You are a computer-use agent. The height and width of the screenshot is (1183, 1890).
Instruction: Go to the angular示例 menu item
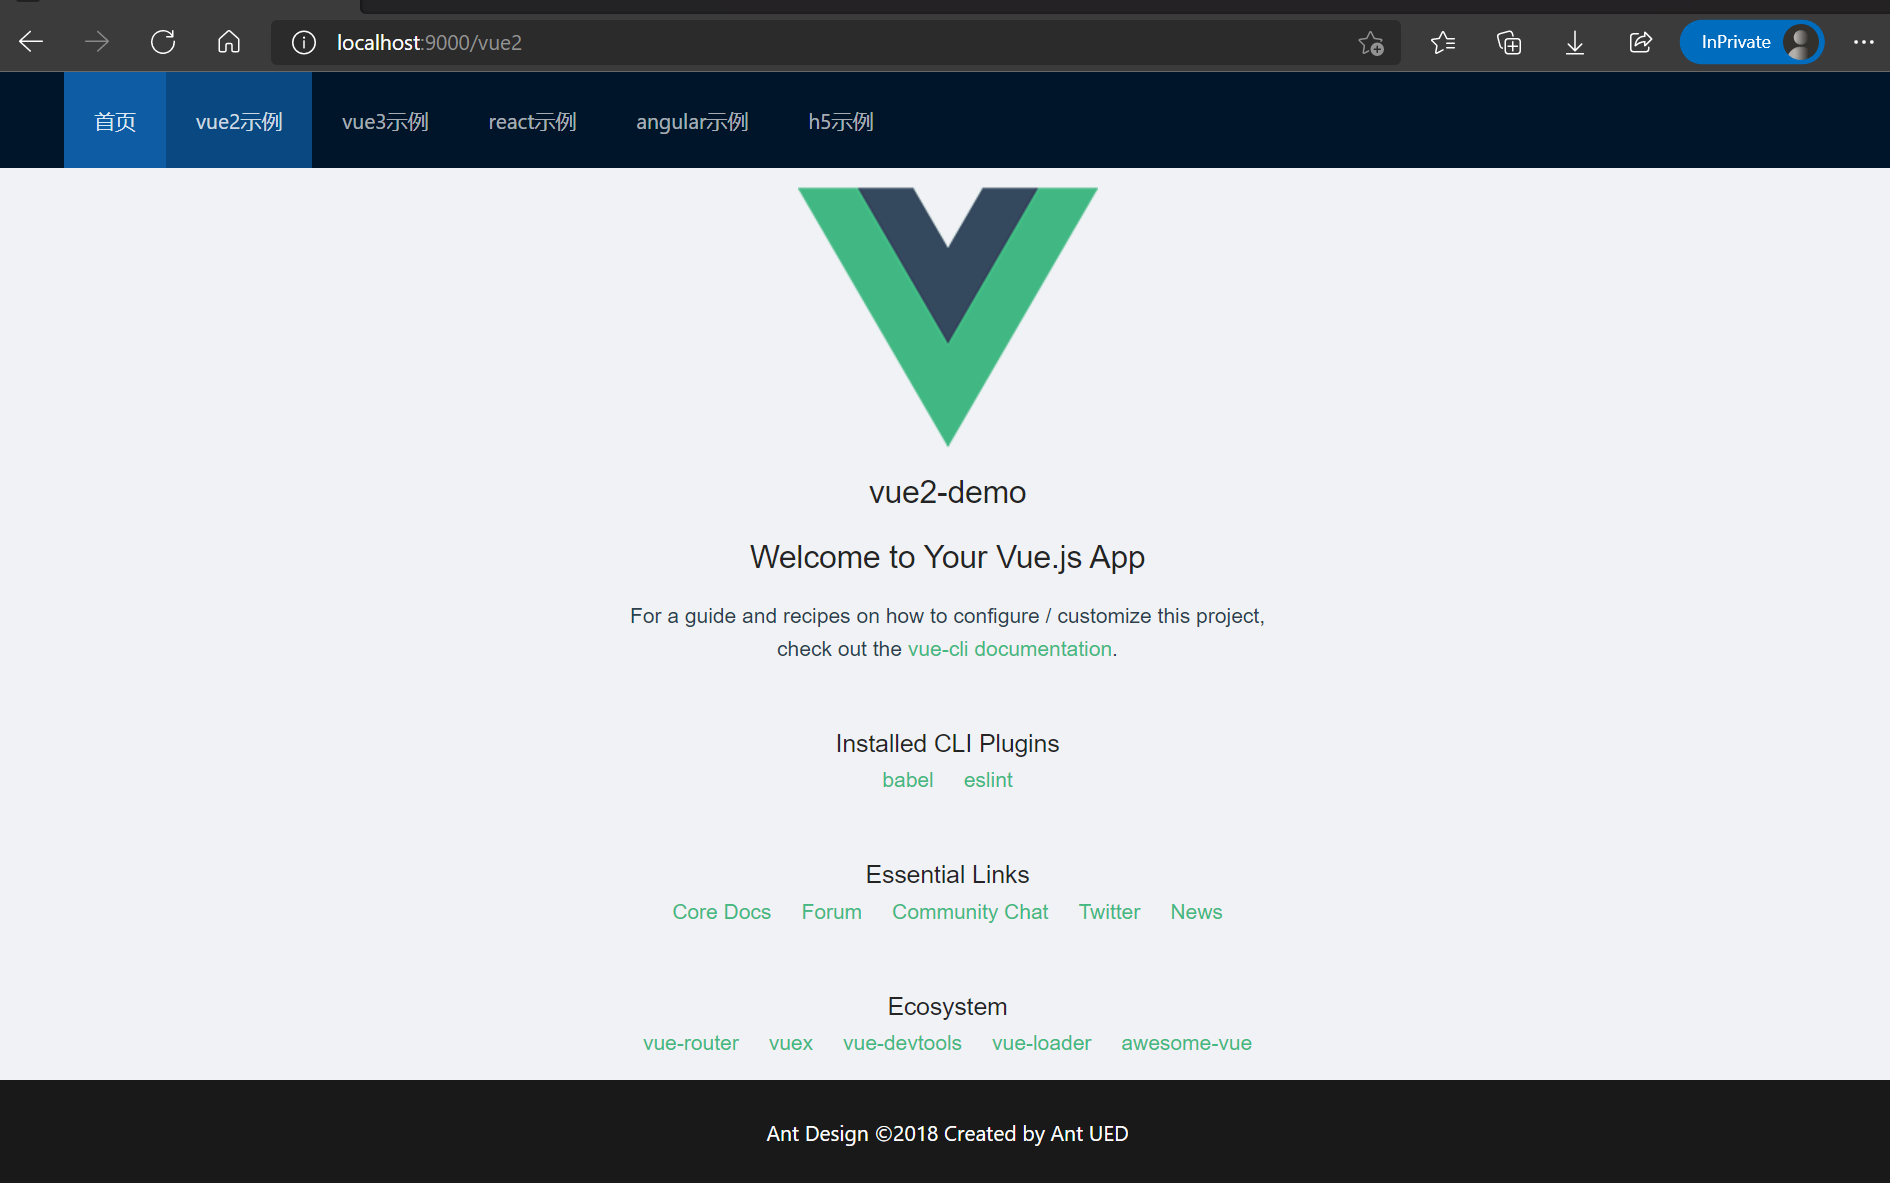coord(692,120)
